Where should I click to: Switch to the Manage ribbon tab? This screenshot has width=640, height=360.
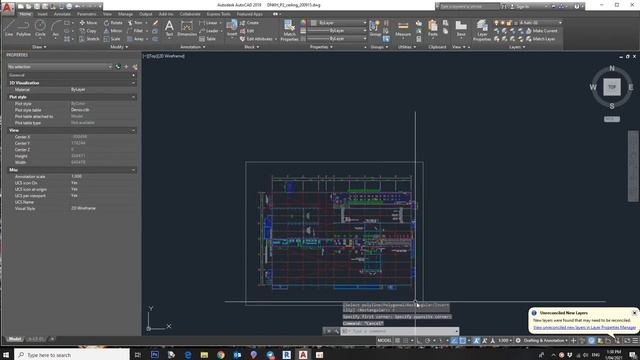(125, 14)
